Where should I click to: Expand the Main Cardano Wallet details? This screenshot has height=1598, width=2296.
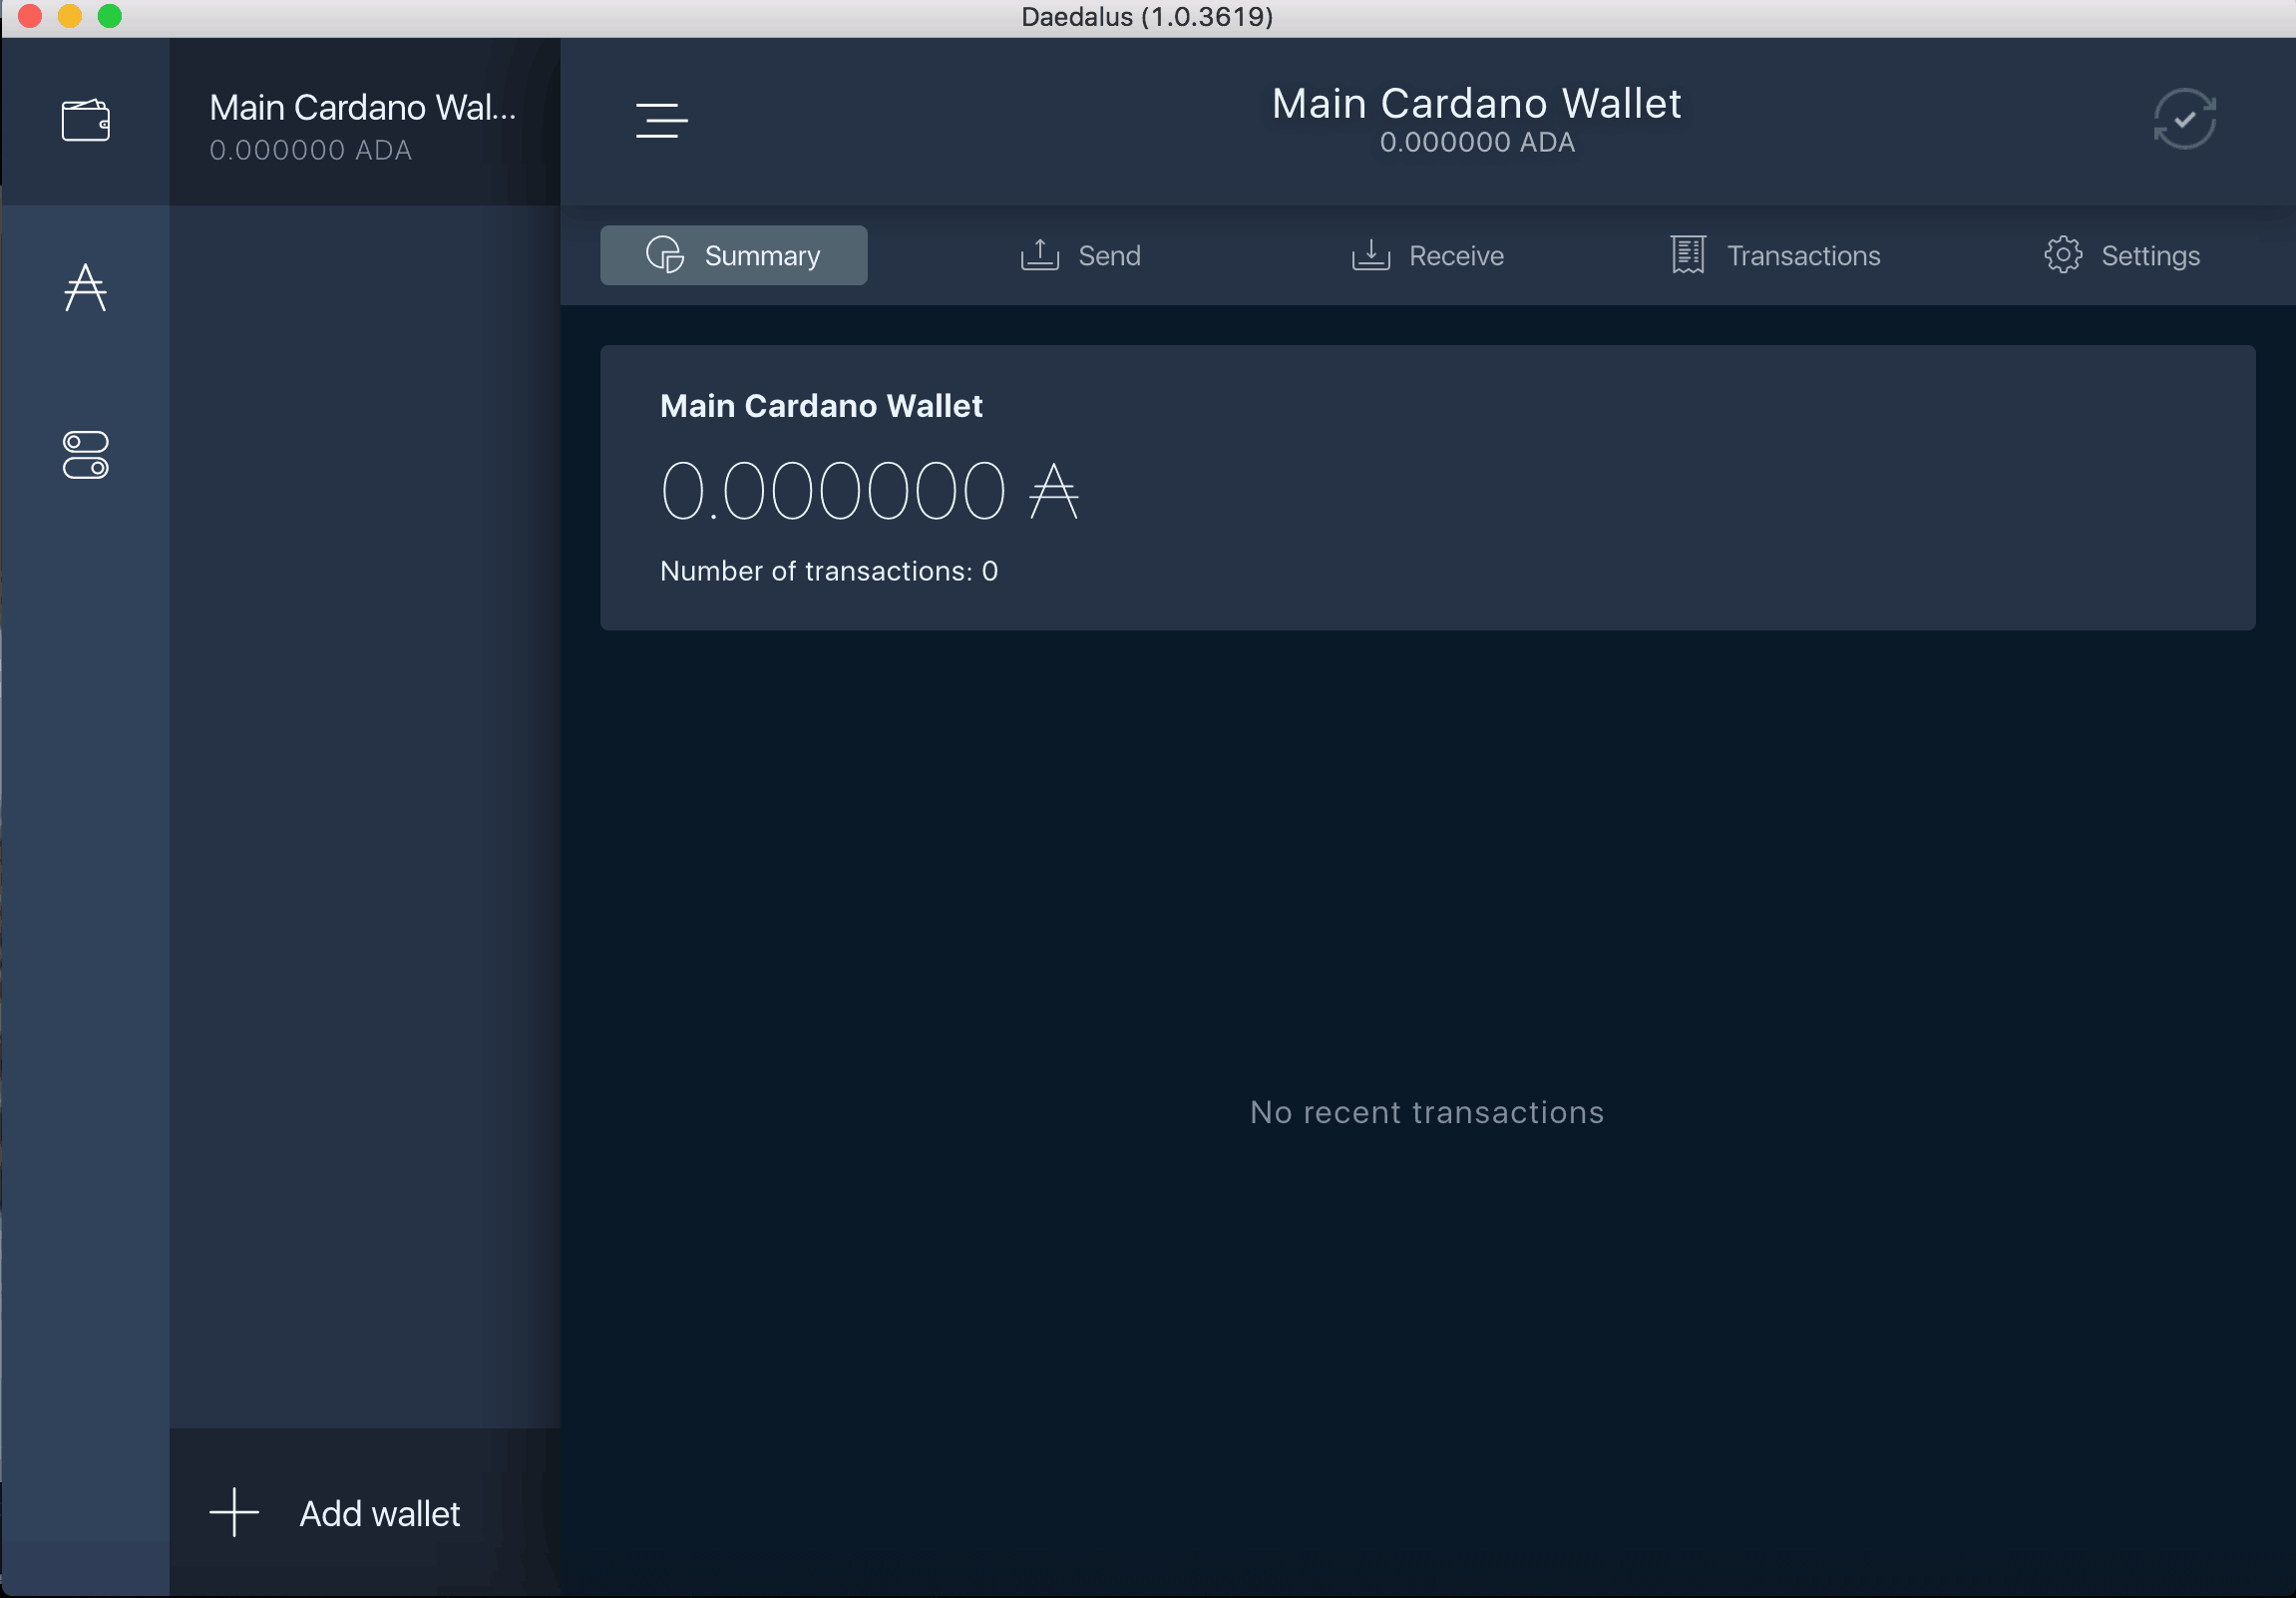pos(363,124)
